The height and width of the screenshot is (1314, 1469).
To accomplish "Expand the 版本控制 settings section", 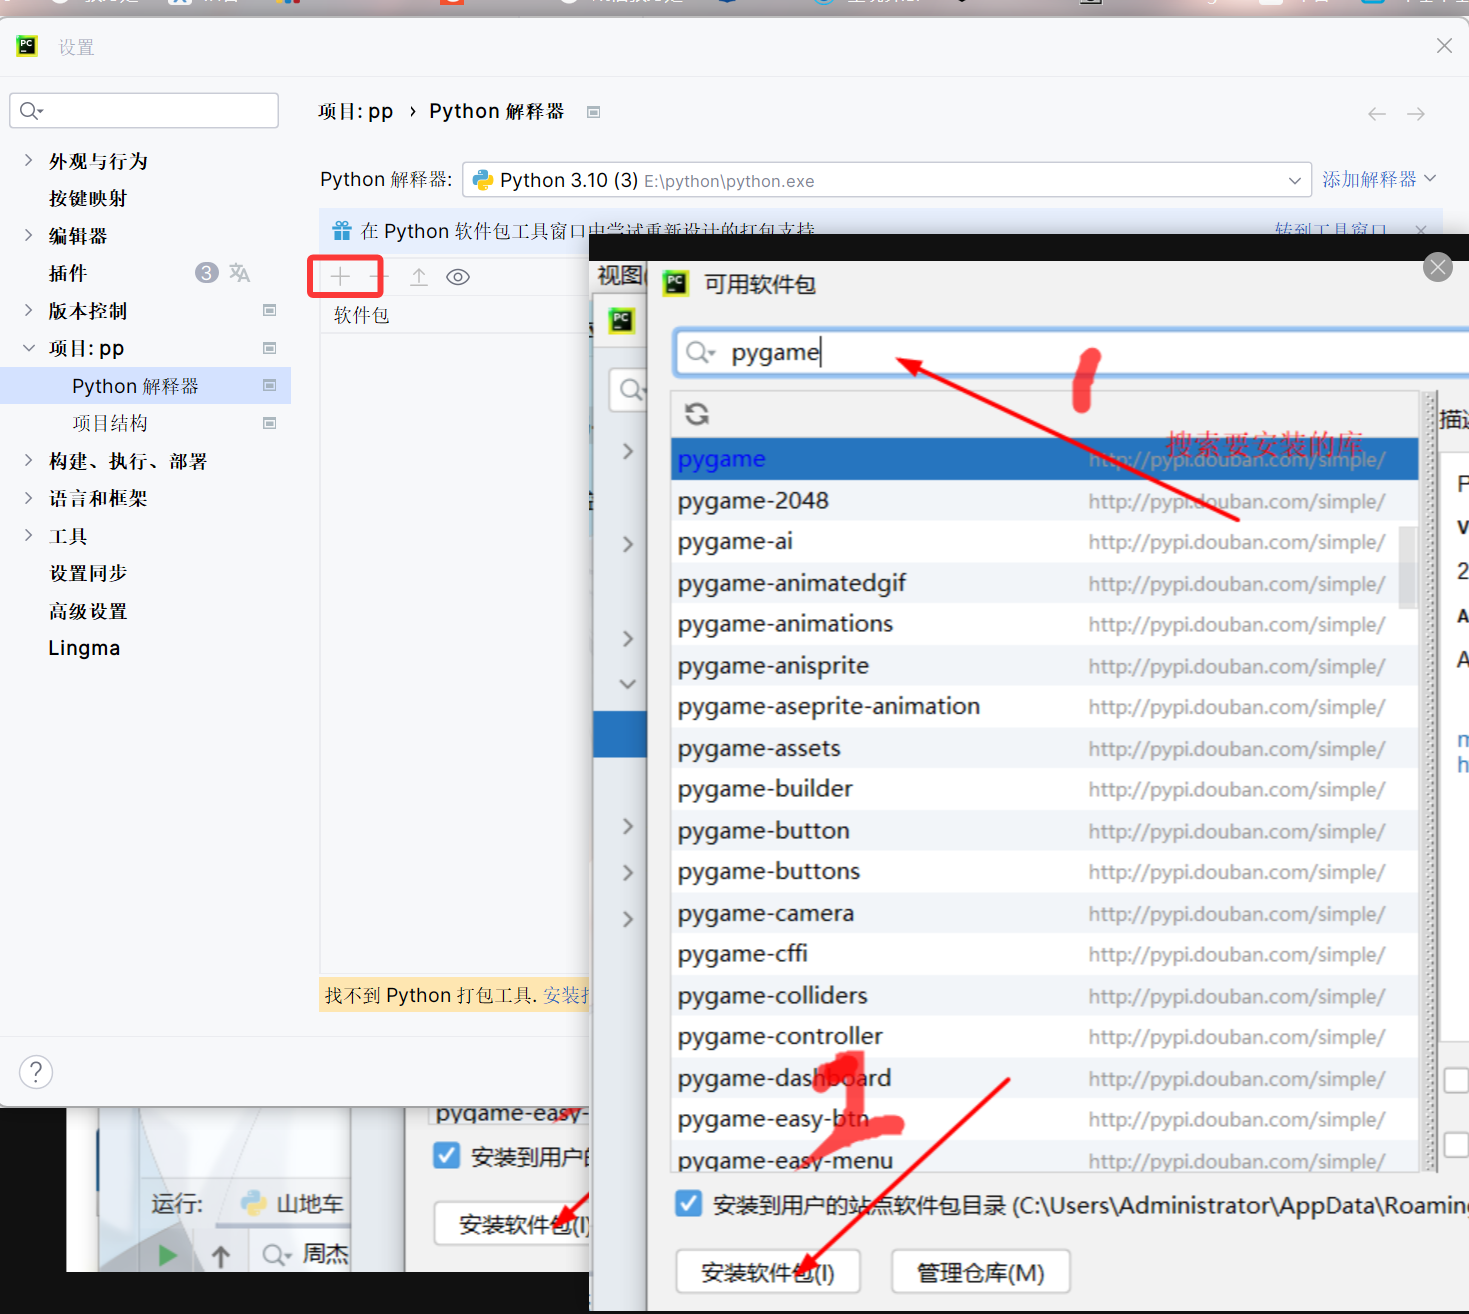I will (28, 310).
